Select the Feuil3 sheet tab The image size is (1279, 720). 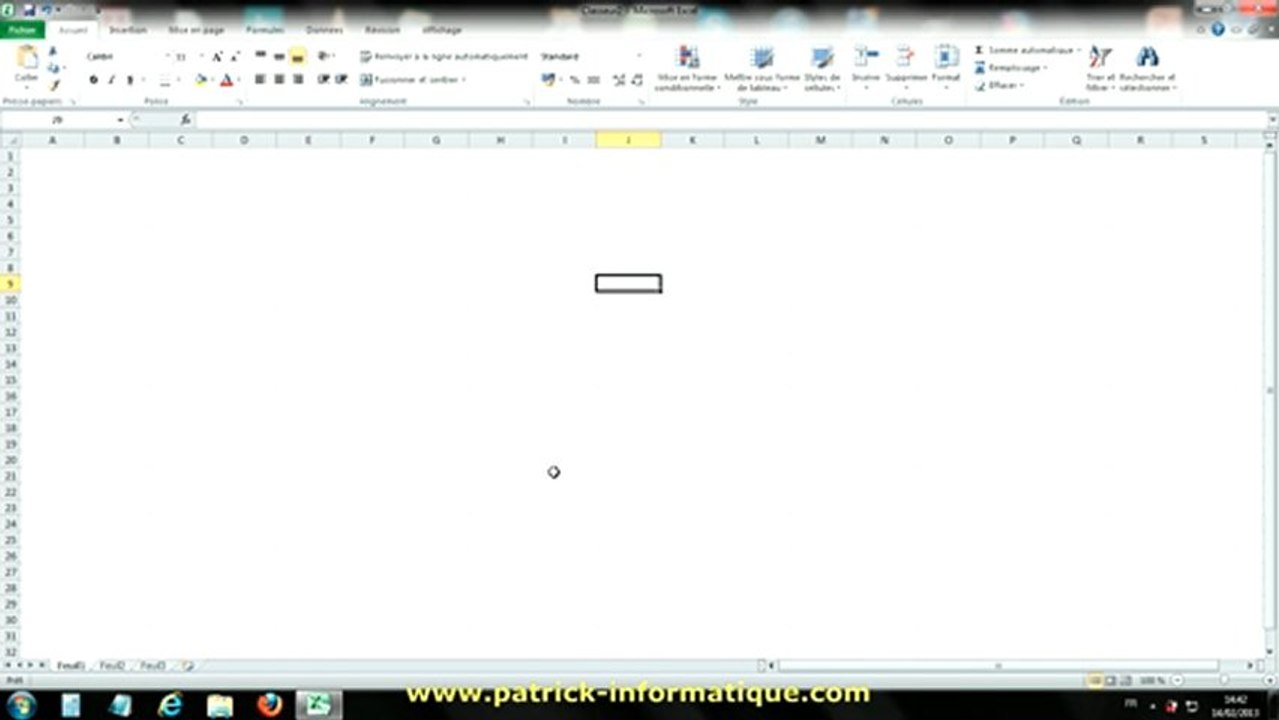152,665
